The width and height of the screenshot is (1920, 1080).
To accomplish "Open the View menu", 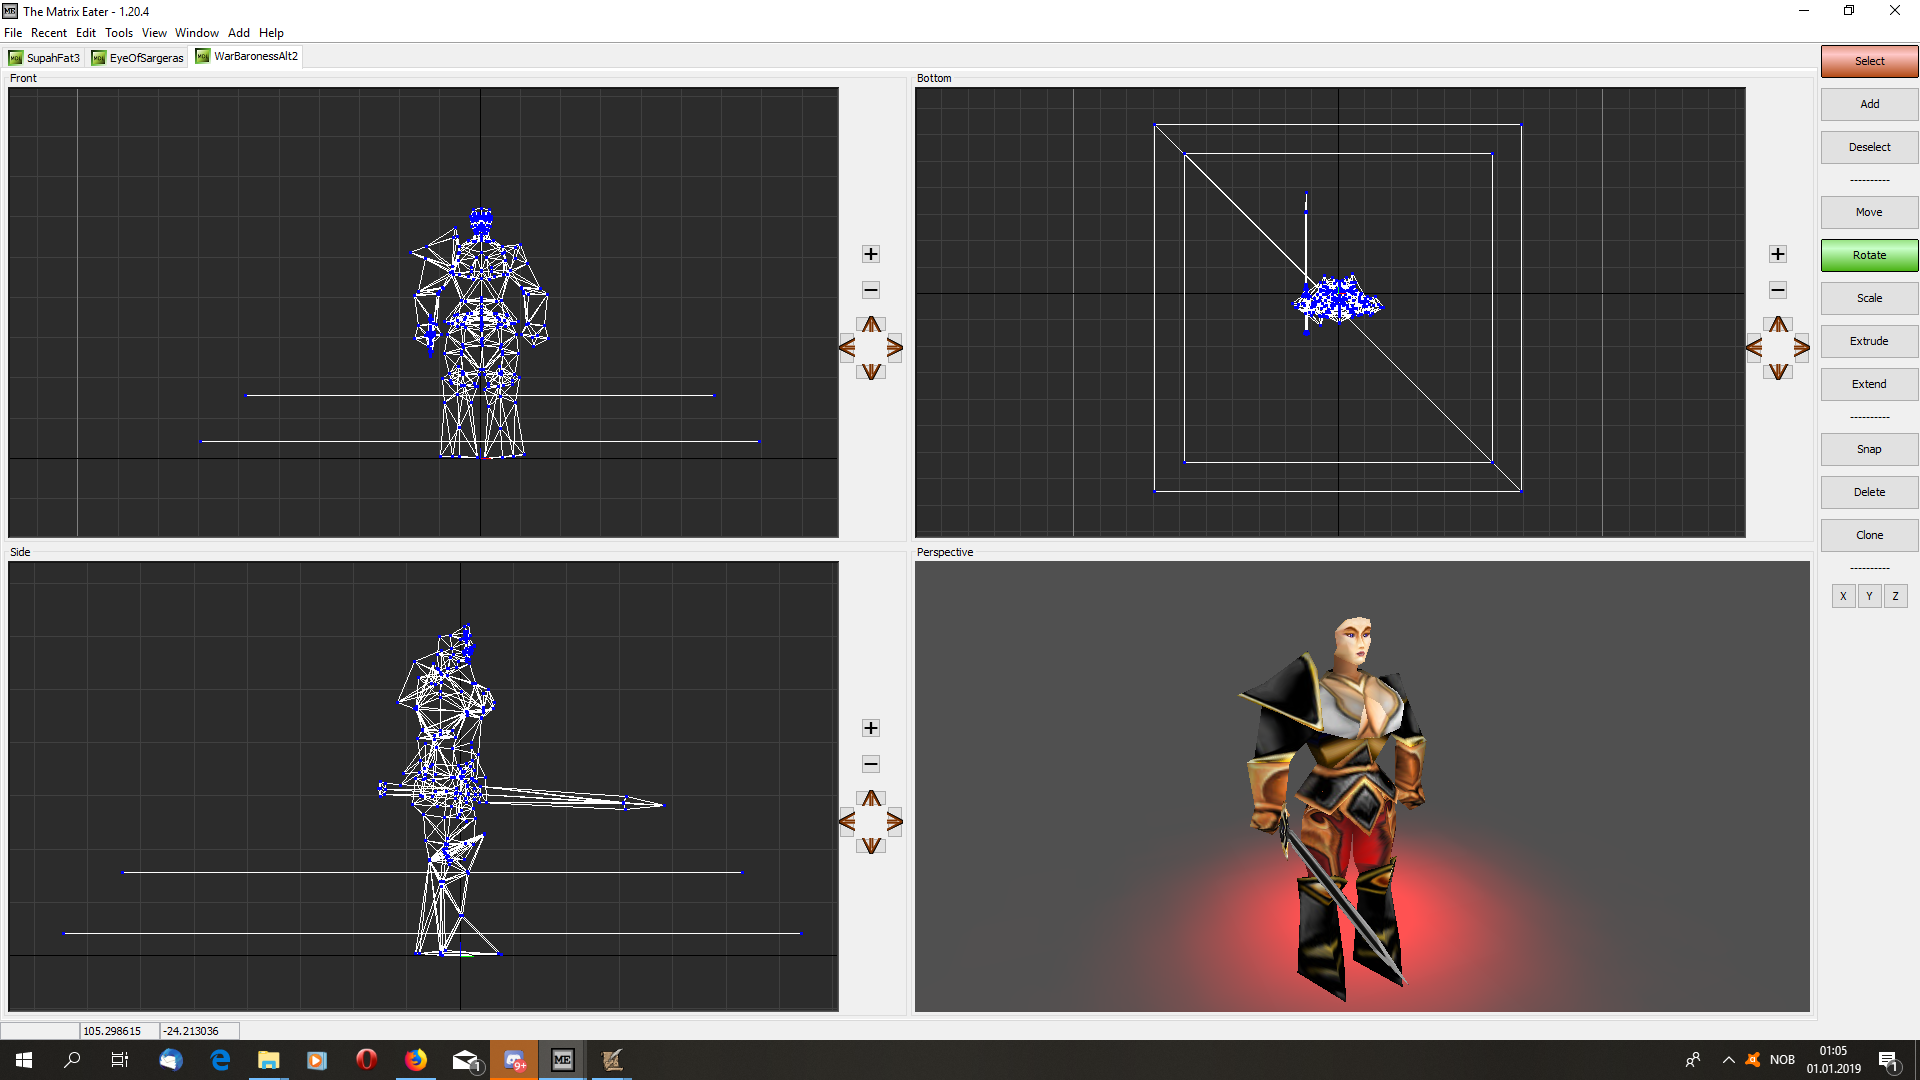I will click(x=154, y=33).
